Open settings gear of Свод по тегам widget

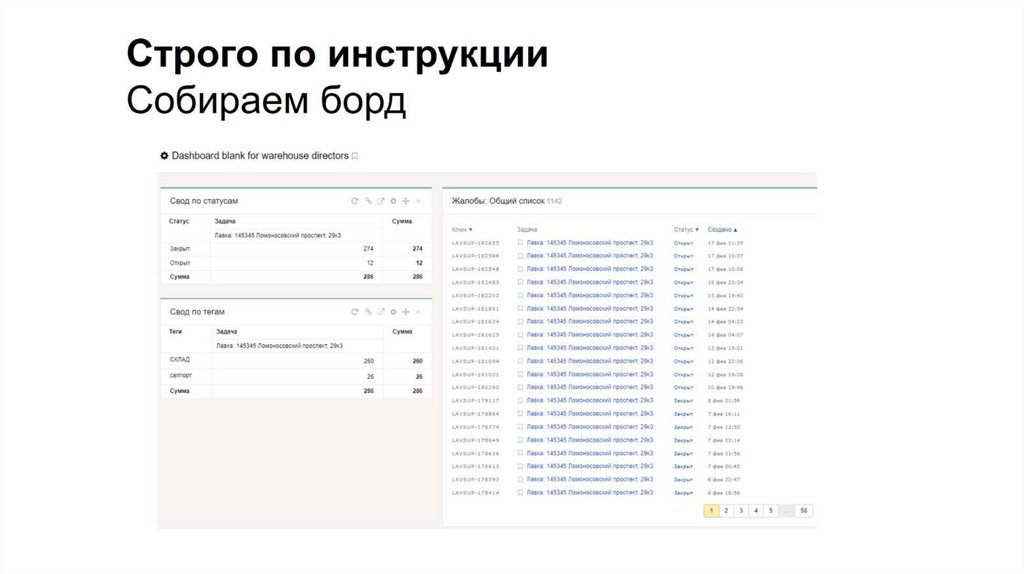(394, 312)
